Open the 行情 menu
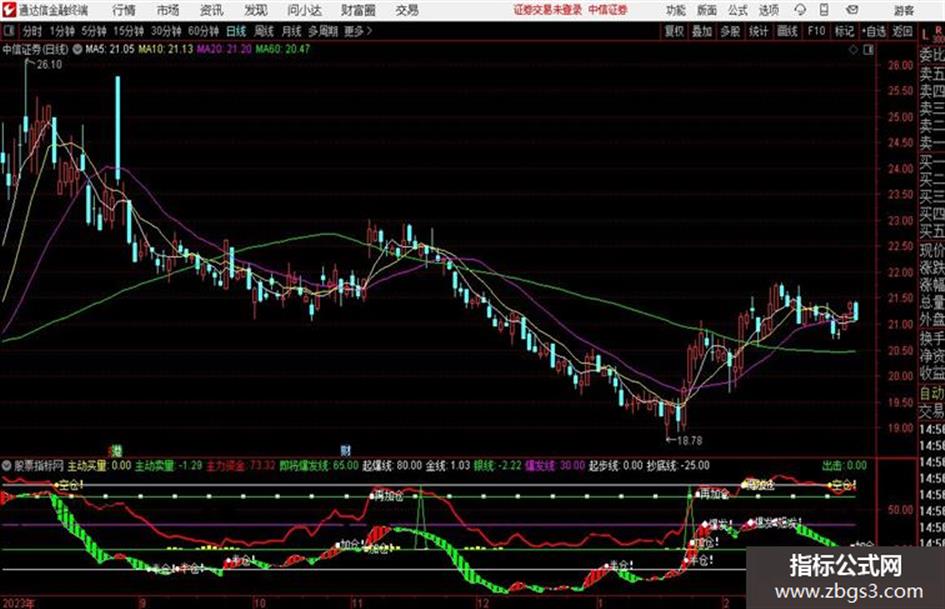The image size is (945, 609). pos(124,10)
